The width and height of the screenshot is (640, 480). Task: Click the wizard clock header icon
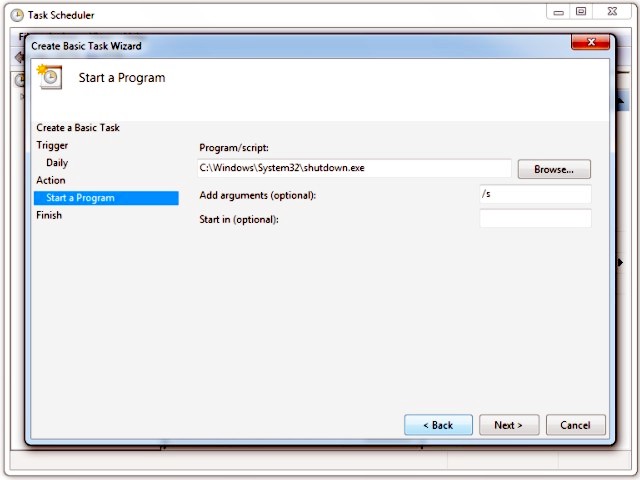click(50, 77)
